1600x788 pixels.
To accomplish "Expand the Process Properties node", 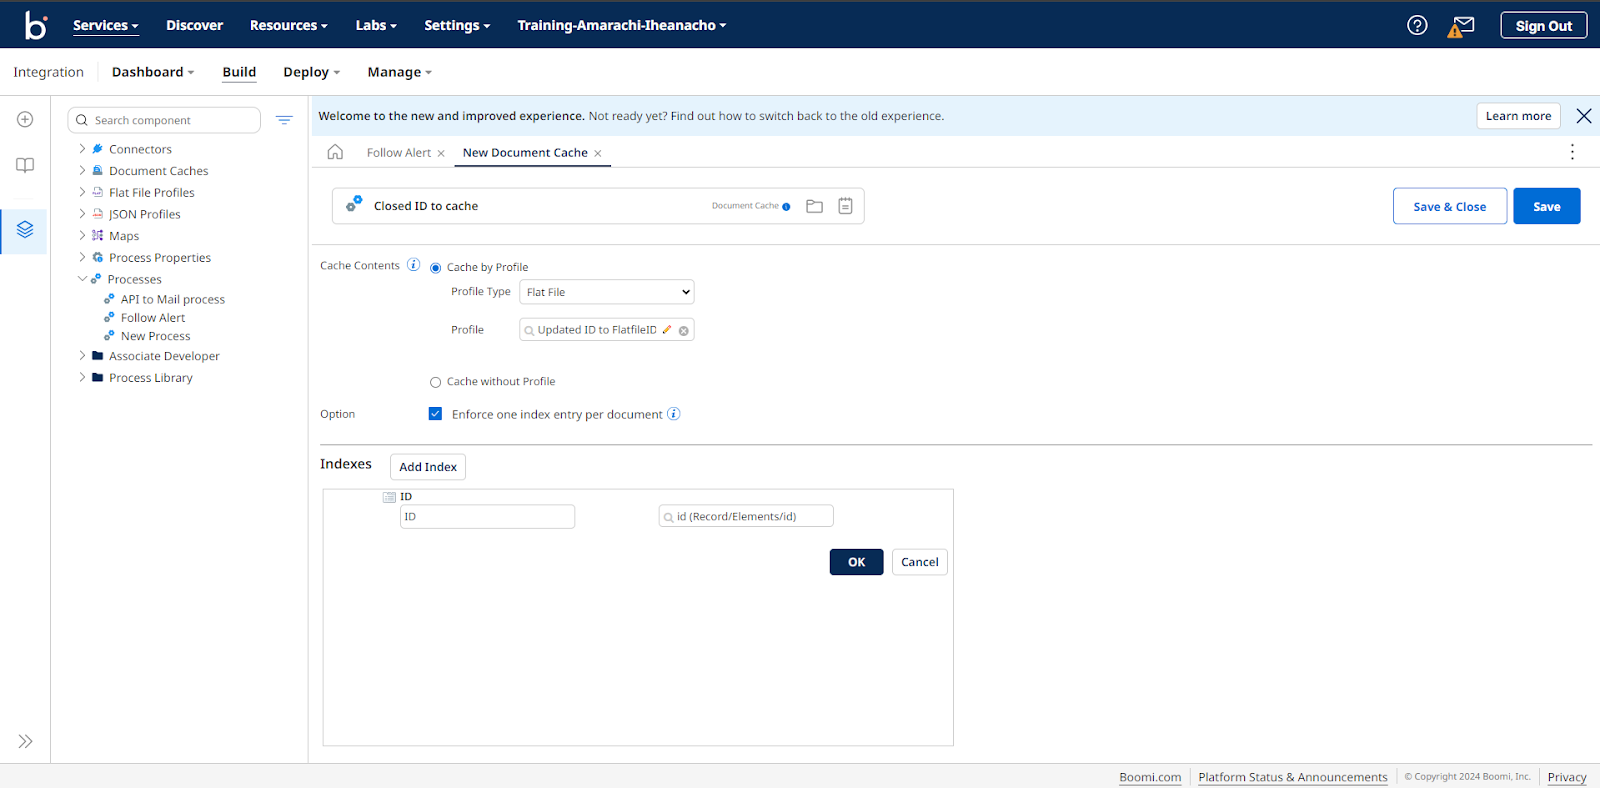I will point(82,257).
